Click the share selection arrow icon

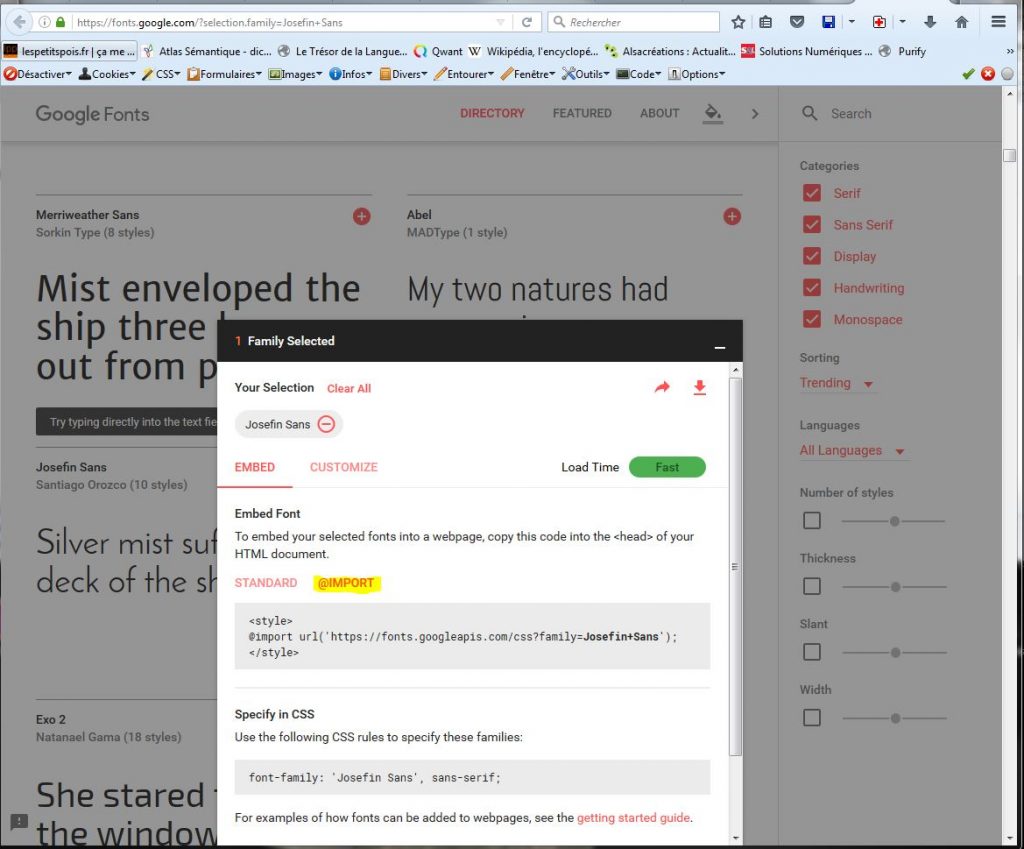662,387
